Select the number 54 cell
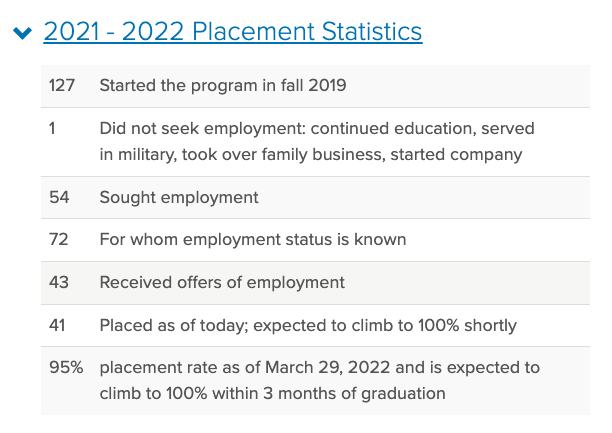This screenshot has height=433, width=612. pyautogui.click(x=58, y=197)
